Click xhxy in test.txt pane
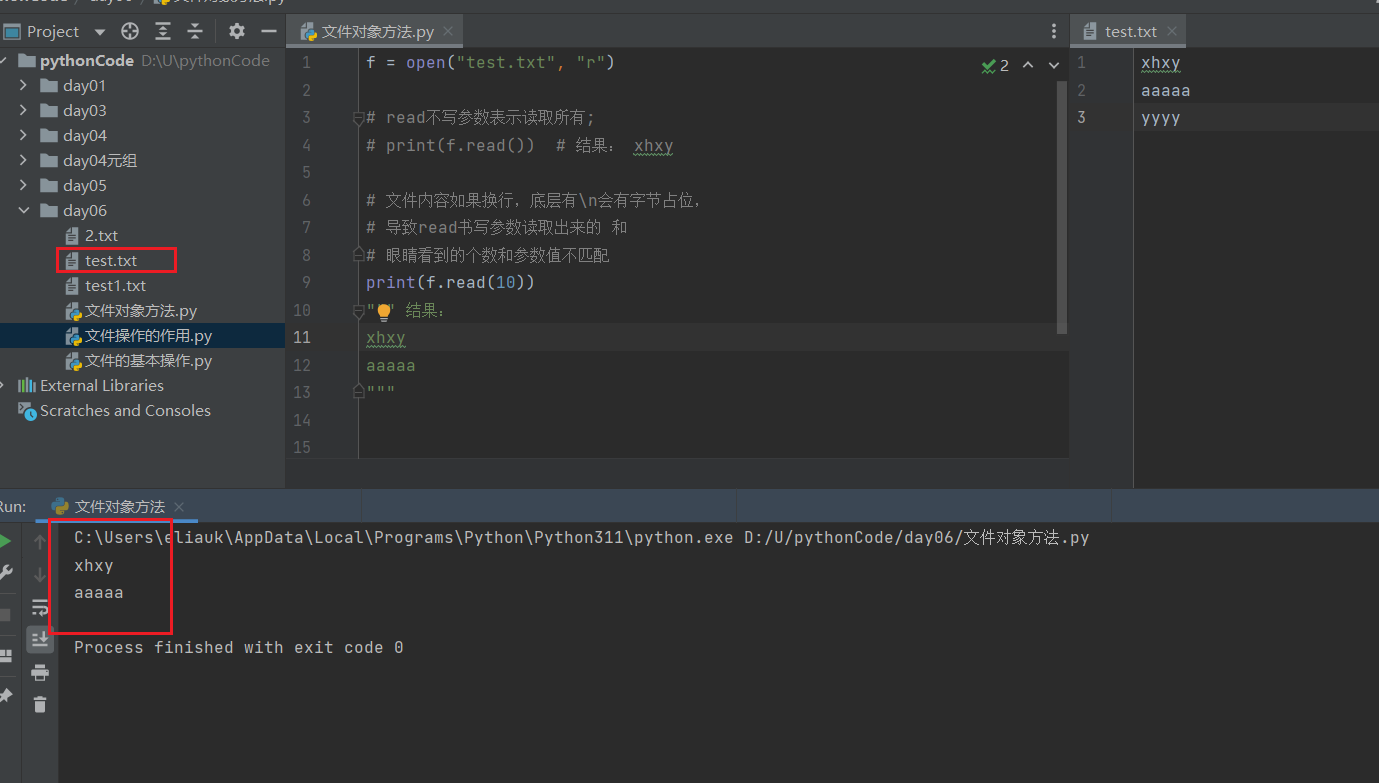Image resolution: width=1379 pixels, height=783 pixels. click(1160, 63)
